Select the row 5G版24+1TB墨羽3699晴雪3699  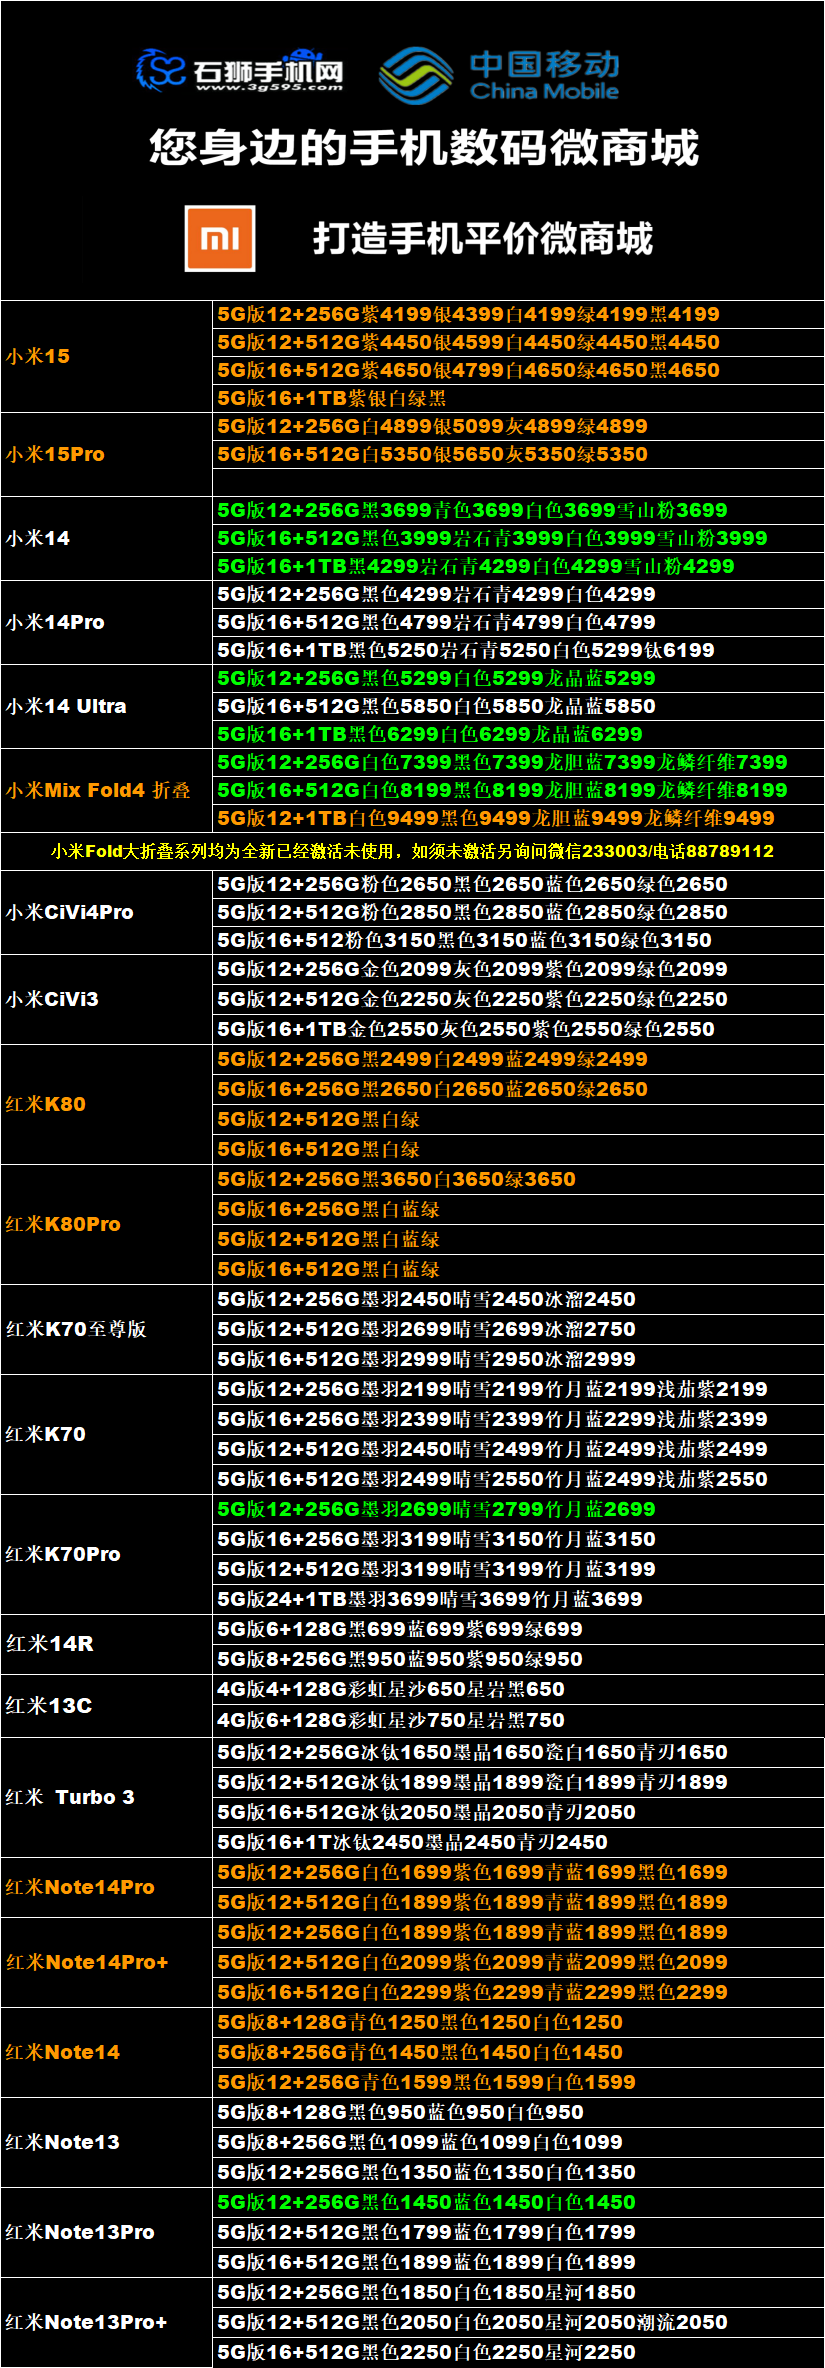pyautogui.click(x=518, y=1599)
